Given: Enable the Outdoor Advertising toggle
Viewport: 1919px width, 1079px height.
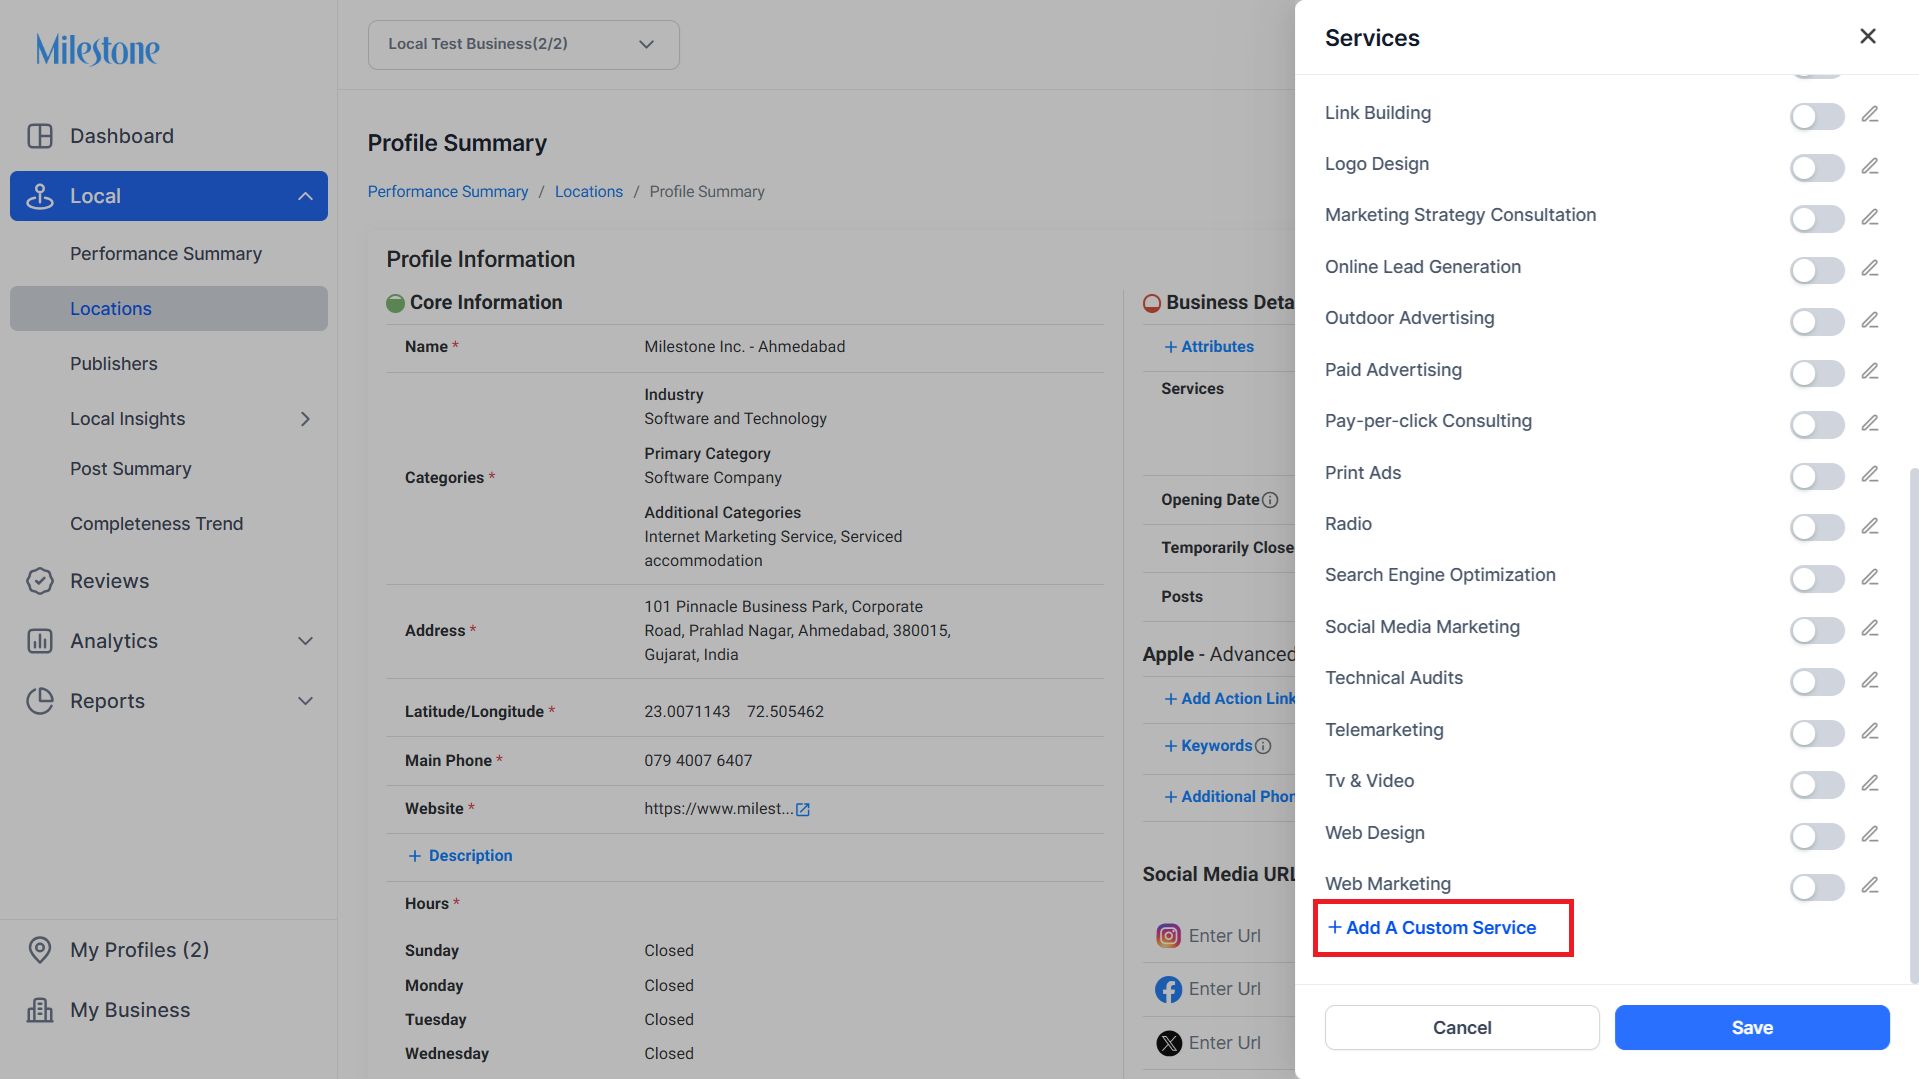Looking at the screenshot, I should tap(1816, 322).
